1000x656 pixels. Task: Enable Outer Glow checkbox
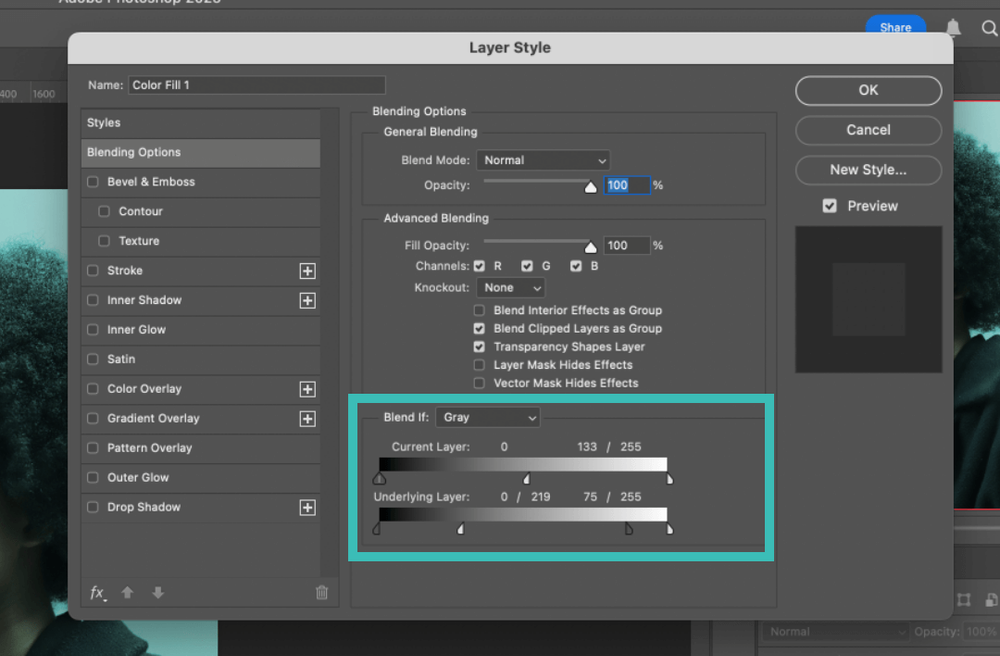click(92, 477)
